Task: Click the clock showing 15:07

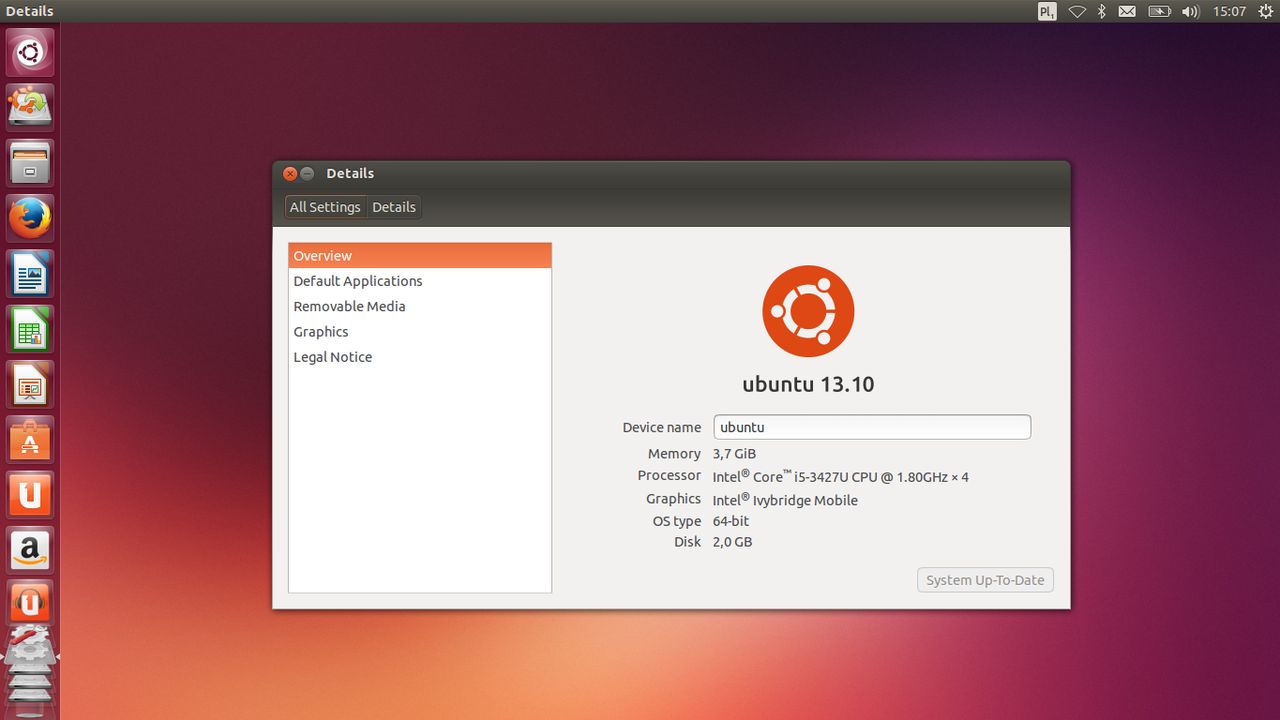Action: coord(1229,11)
